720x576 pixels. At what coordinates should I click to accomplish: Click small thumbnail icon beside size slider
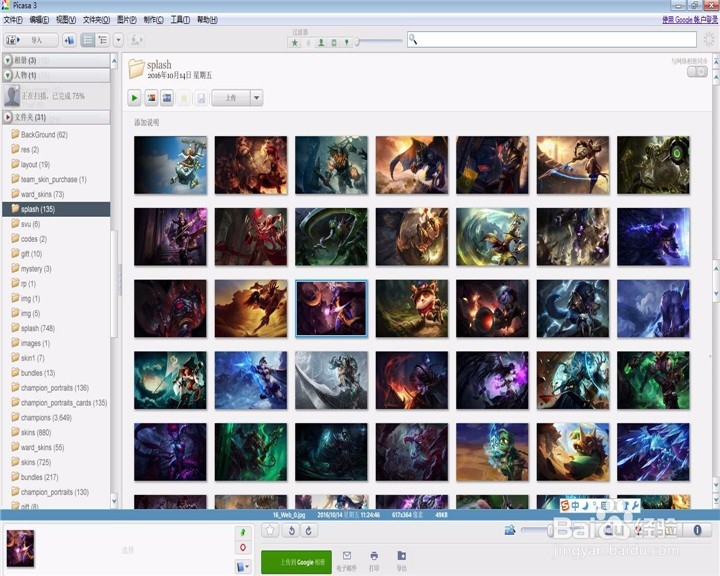(x=510, y=531)
